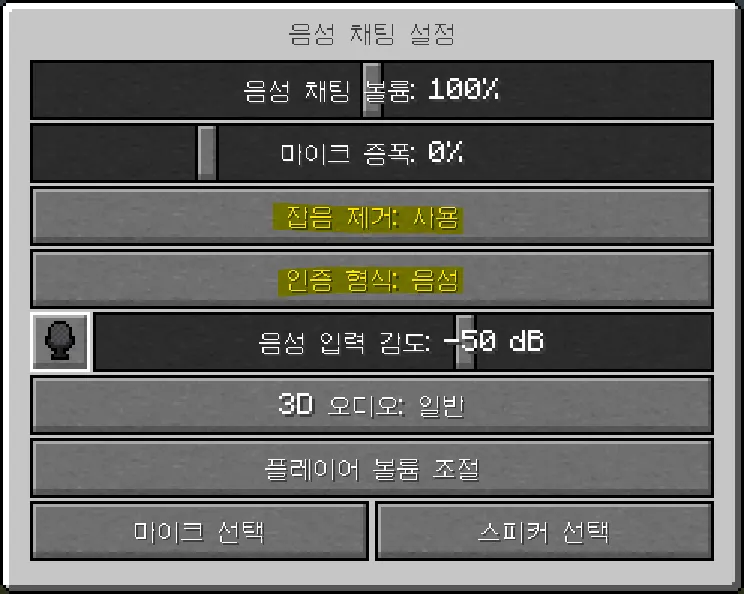
Task: Click the 마이크 증폭 slider handle
Action: click(207, 153)
